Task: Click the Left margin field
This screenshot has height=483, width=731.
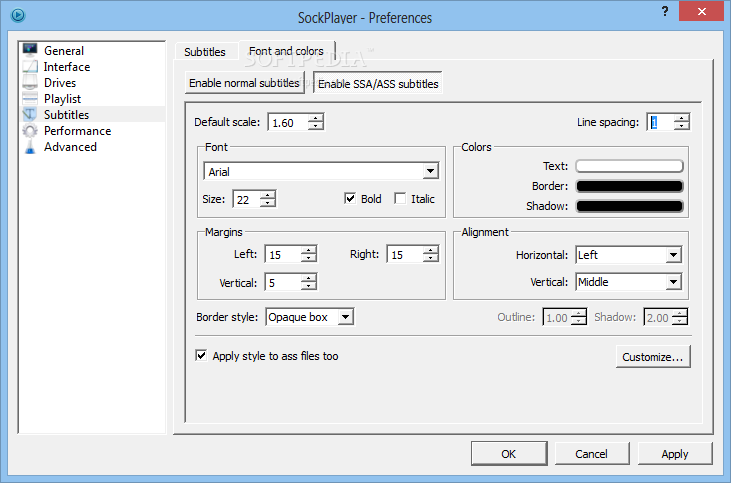Action: pos(283,255)
